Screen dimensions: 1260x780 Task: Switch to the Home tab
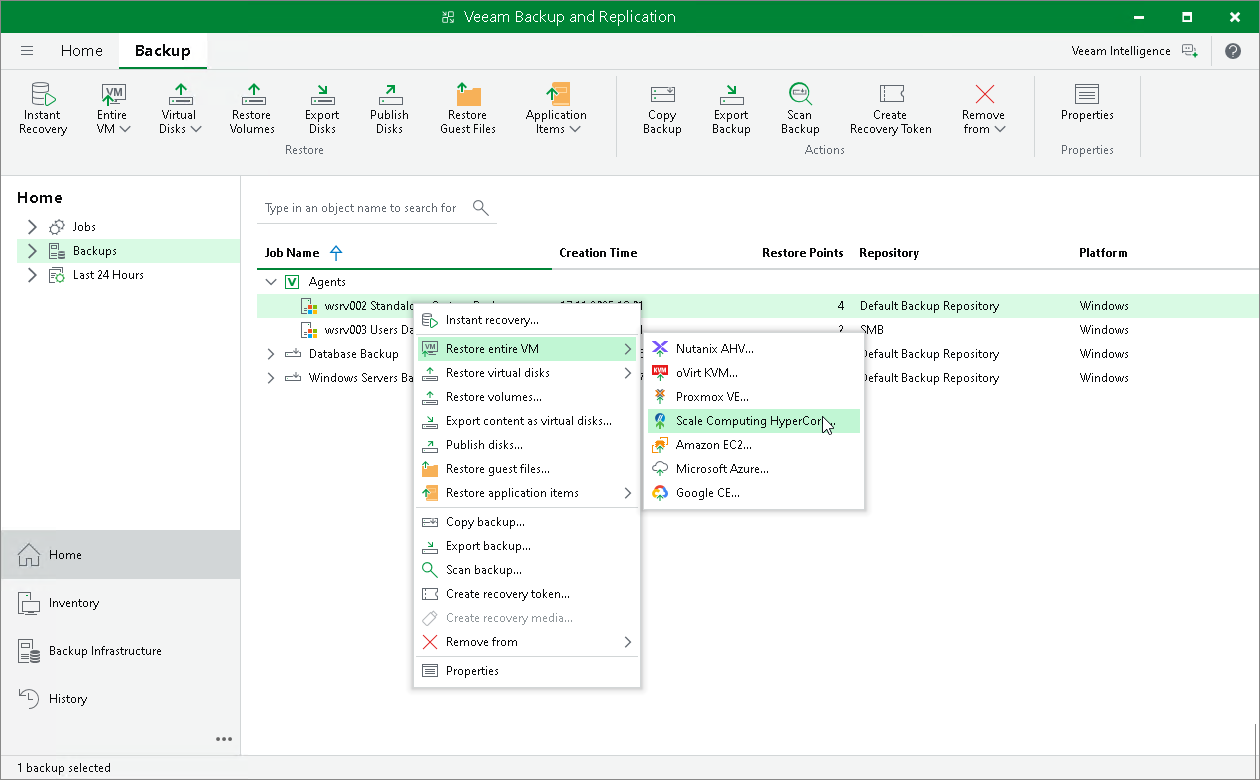pos(81,50)
